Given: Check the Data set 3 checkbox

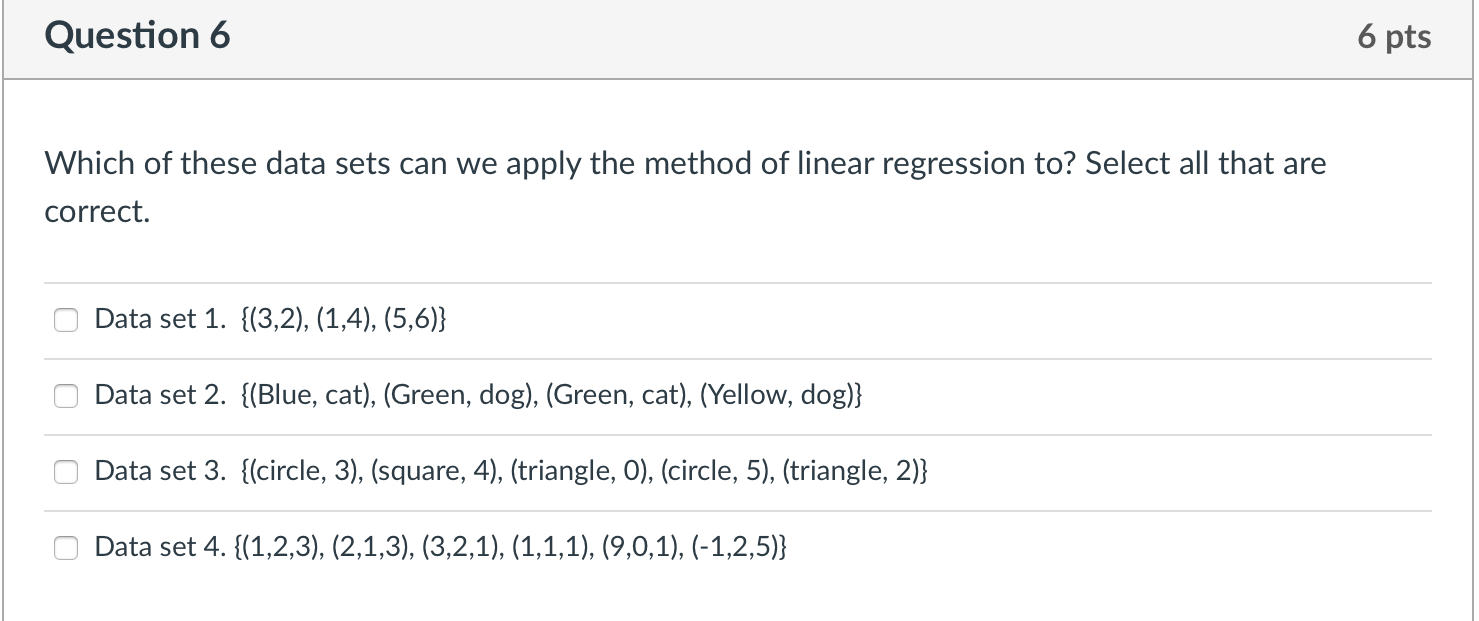Looking at the screenshot, I should click(65, 471).
